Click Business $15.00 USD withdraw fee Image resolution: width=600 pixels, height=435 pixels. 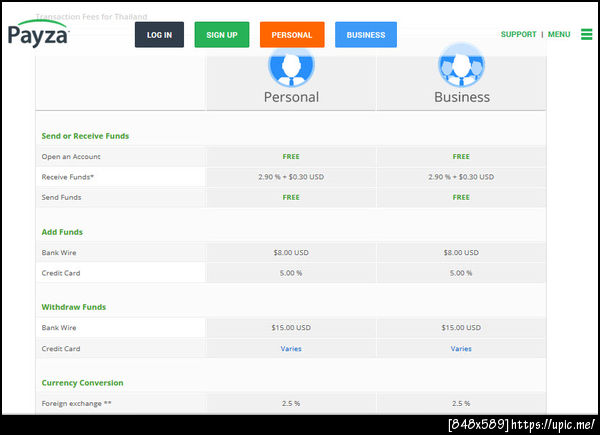(x=461, y=328)
